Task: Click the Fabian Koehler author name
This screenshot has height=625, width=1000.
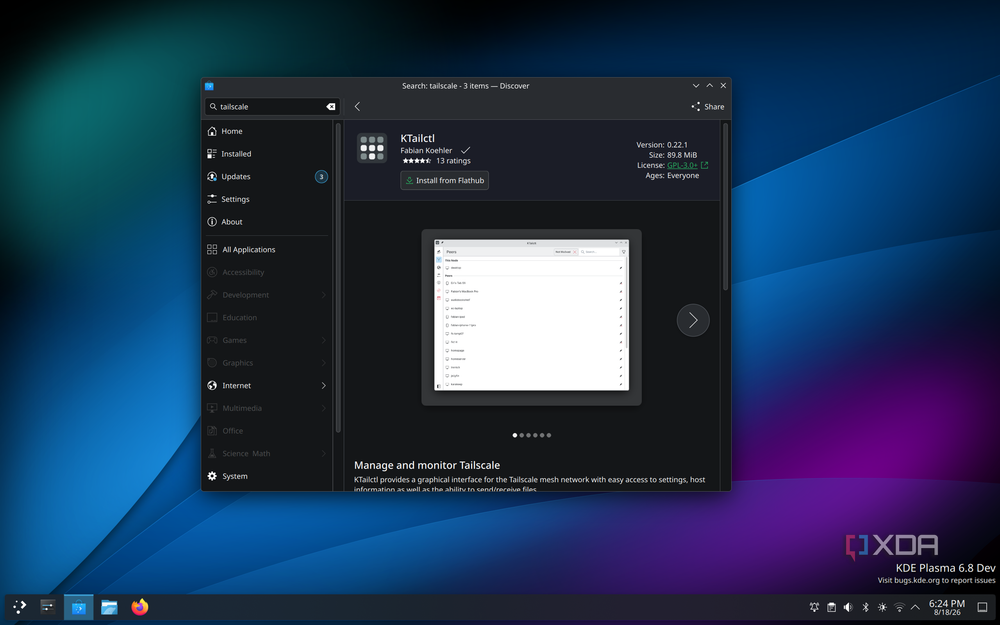Action: coord(426,151)
